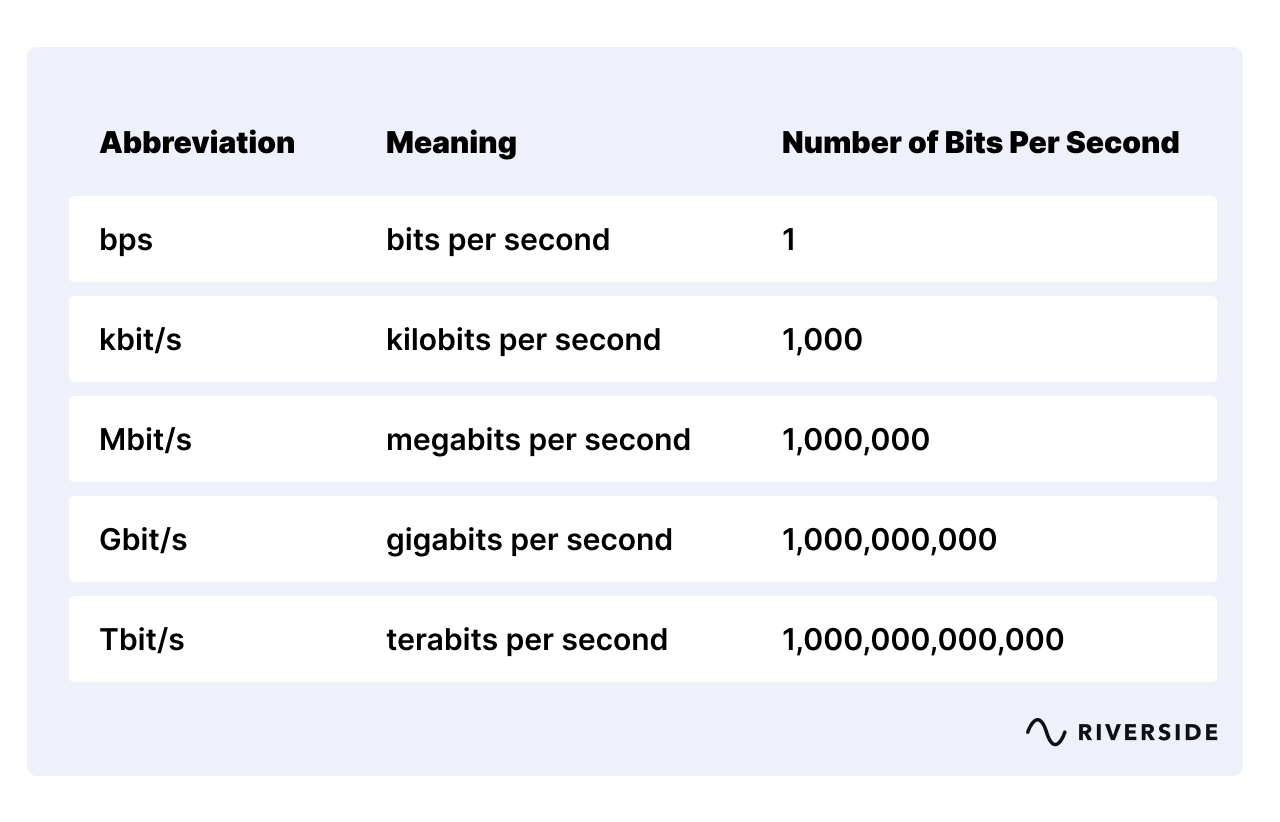Click the terabits per second text

pyautogui.click(x=527, y=640)
